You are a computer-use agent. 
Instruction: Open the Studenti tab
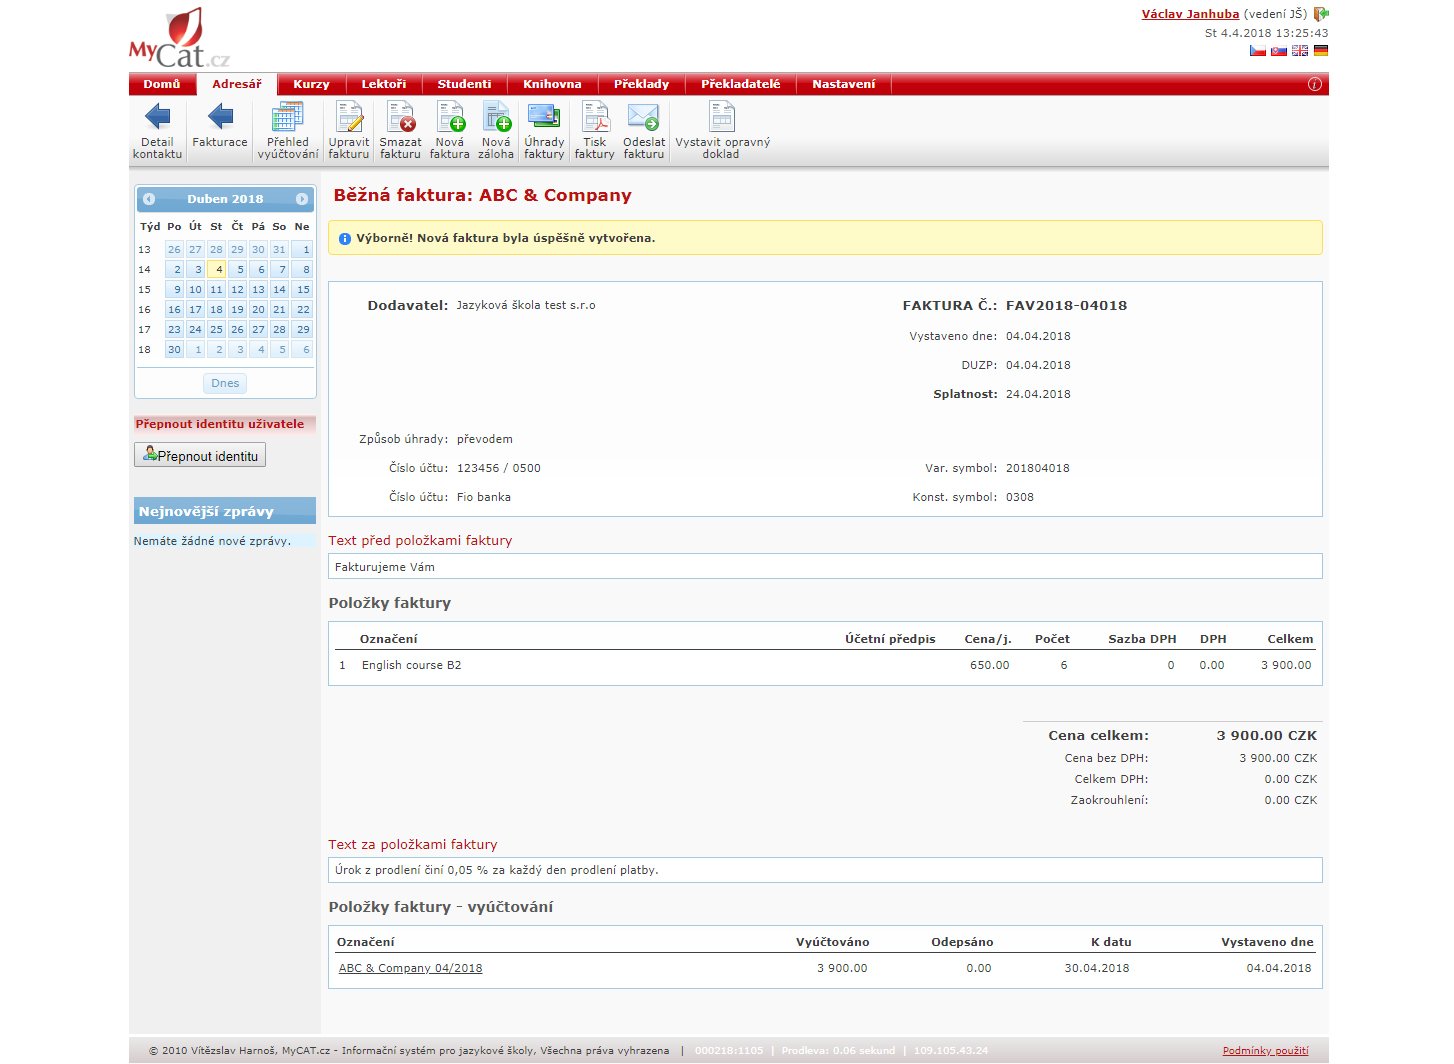[x=465, y=84]
